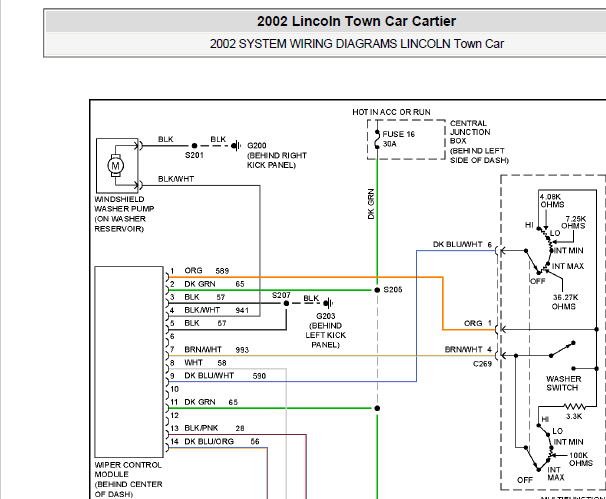Click the "DK BLU/WHT 6" connector label

462,245
